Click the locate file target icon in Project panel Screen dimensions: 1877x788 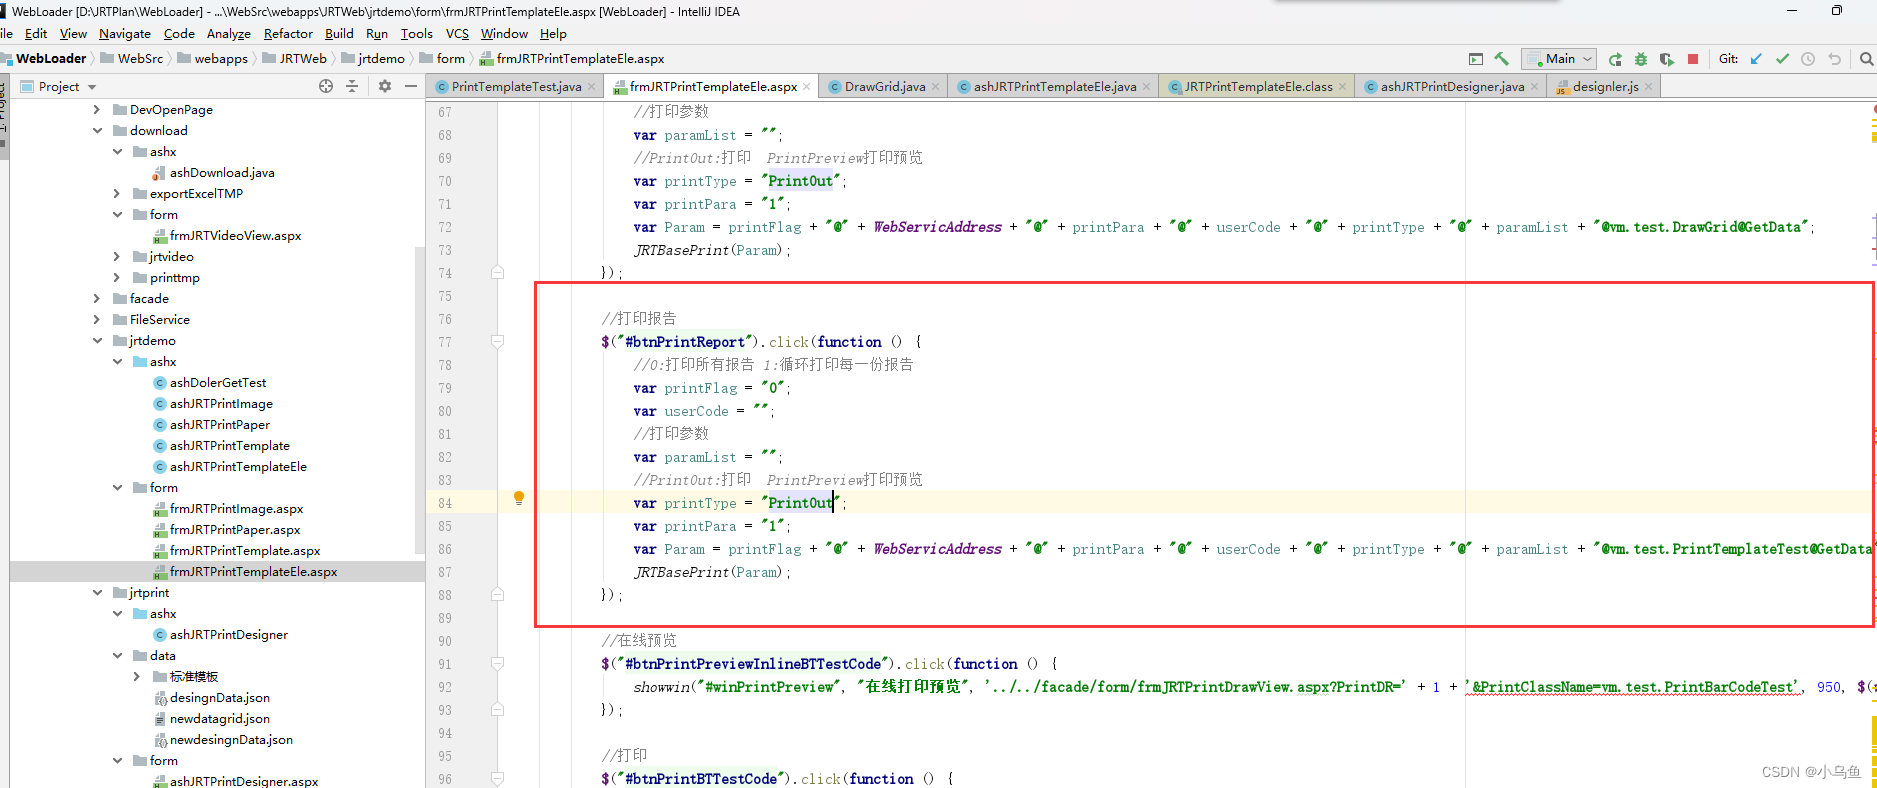(x=326, y=86)
